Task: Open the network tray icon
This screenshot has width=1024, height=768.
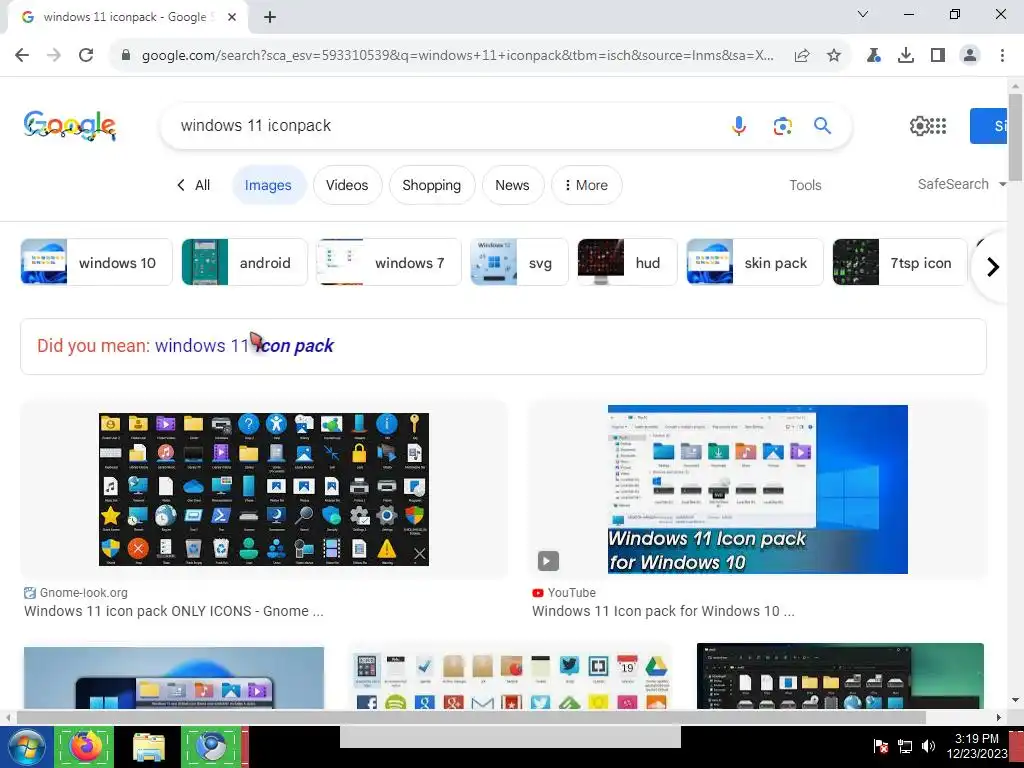Action: click(904, 746)
